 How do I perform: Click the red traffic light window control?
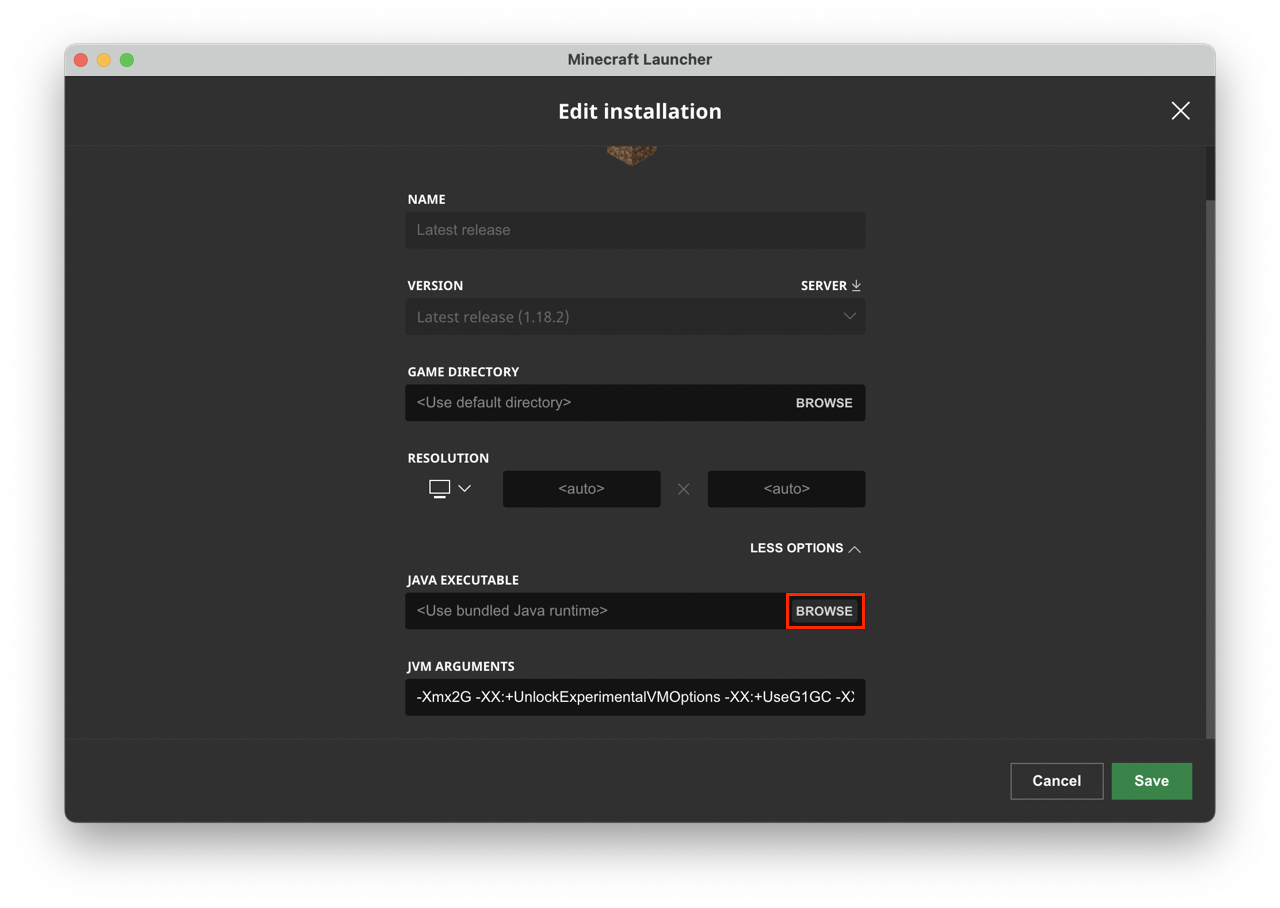tap(80, 59)
